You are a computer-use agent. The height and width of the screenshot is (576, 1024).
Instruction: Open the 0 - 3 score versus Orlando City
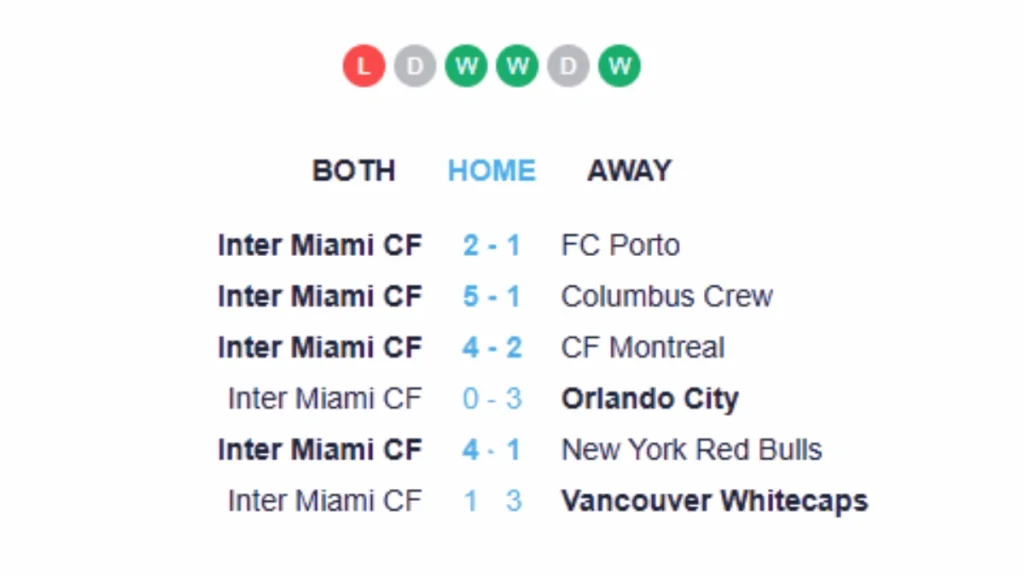pyautogui.click(x=492, y=398)
